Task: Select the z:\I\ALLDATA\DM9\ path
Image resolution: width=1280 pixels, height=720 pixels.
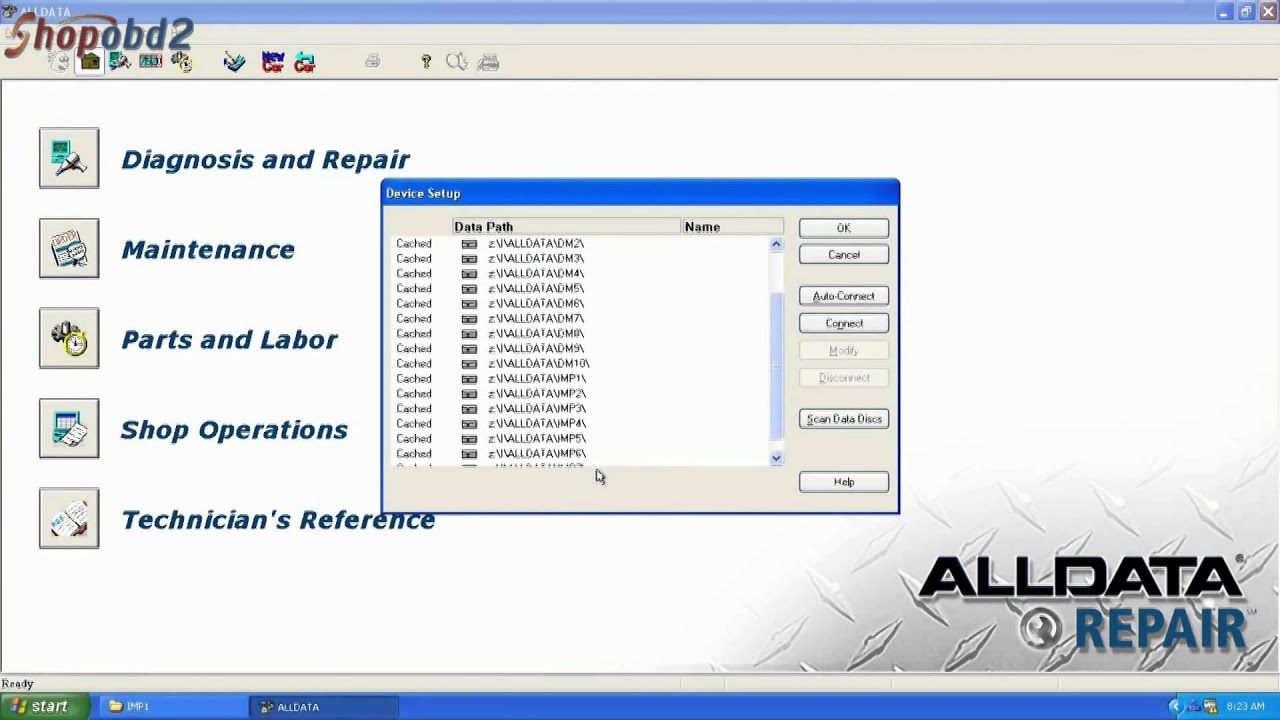Action: [536, 349]
